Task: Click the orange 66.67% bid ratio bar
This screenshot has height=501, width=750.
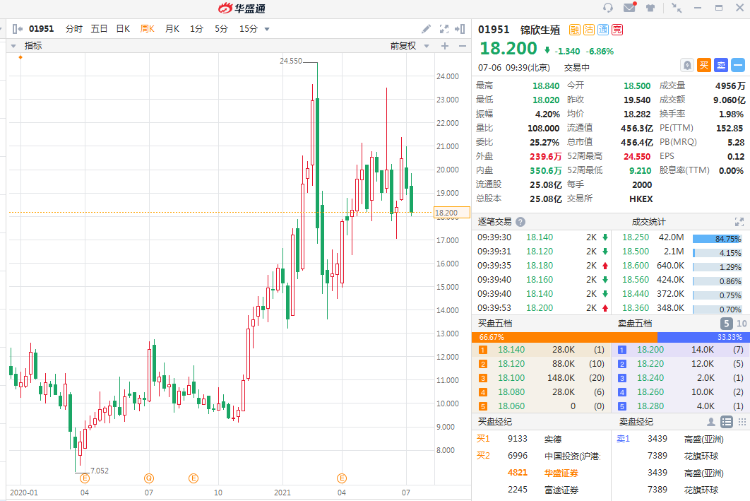Action: (x=564, y=337)
